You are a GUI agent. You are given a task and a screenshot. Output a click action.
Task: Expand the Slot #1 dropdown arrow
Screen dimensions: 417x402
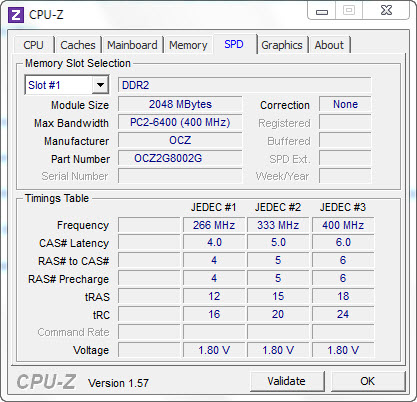coord(100,85)
